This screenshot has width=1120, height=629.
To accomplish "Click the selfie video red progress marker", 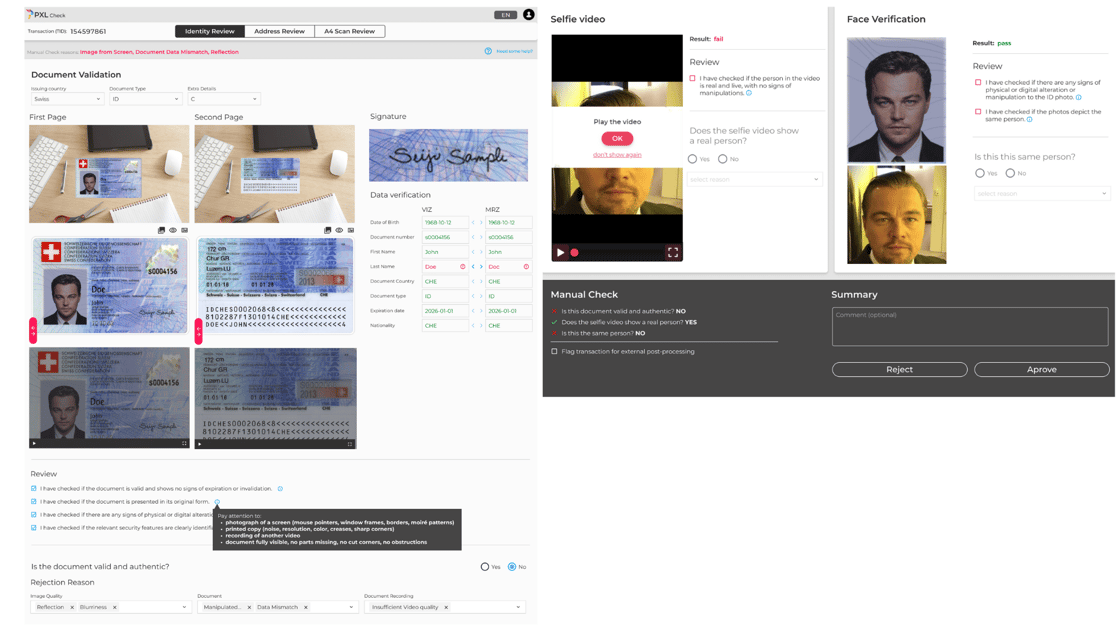I will coord(575,253).
